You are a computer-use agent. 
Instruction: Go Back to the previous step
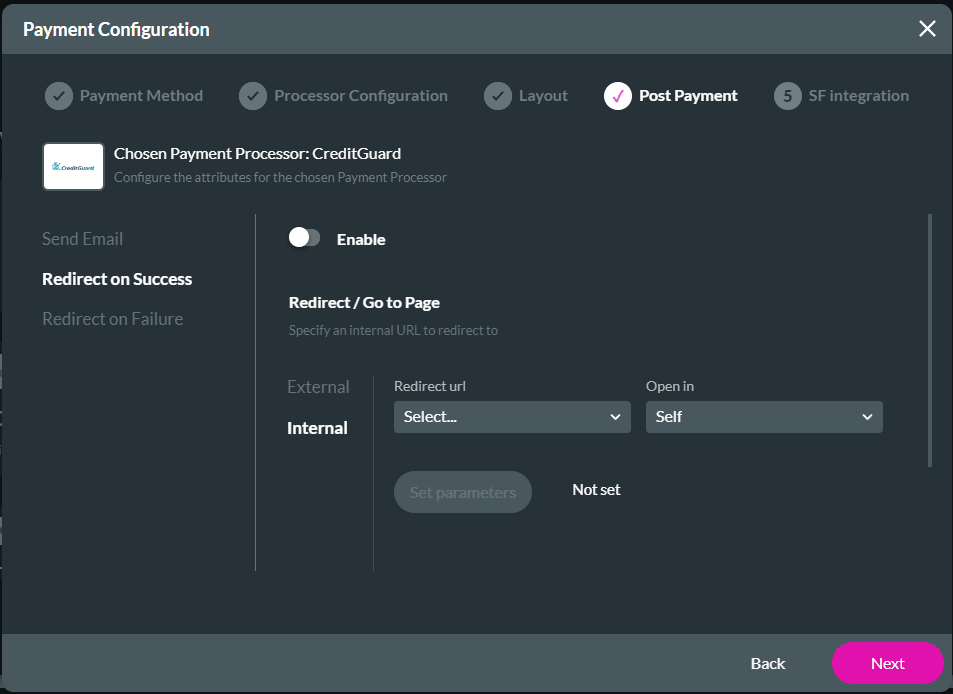768,663
